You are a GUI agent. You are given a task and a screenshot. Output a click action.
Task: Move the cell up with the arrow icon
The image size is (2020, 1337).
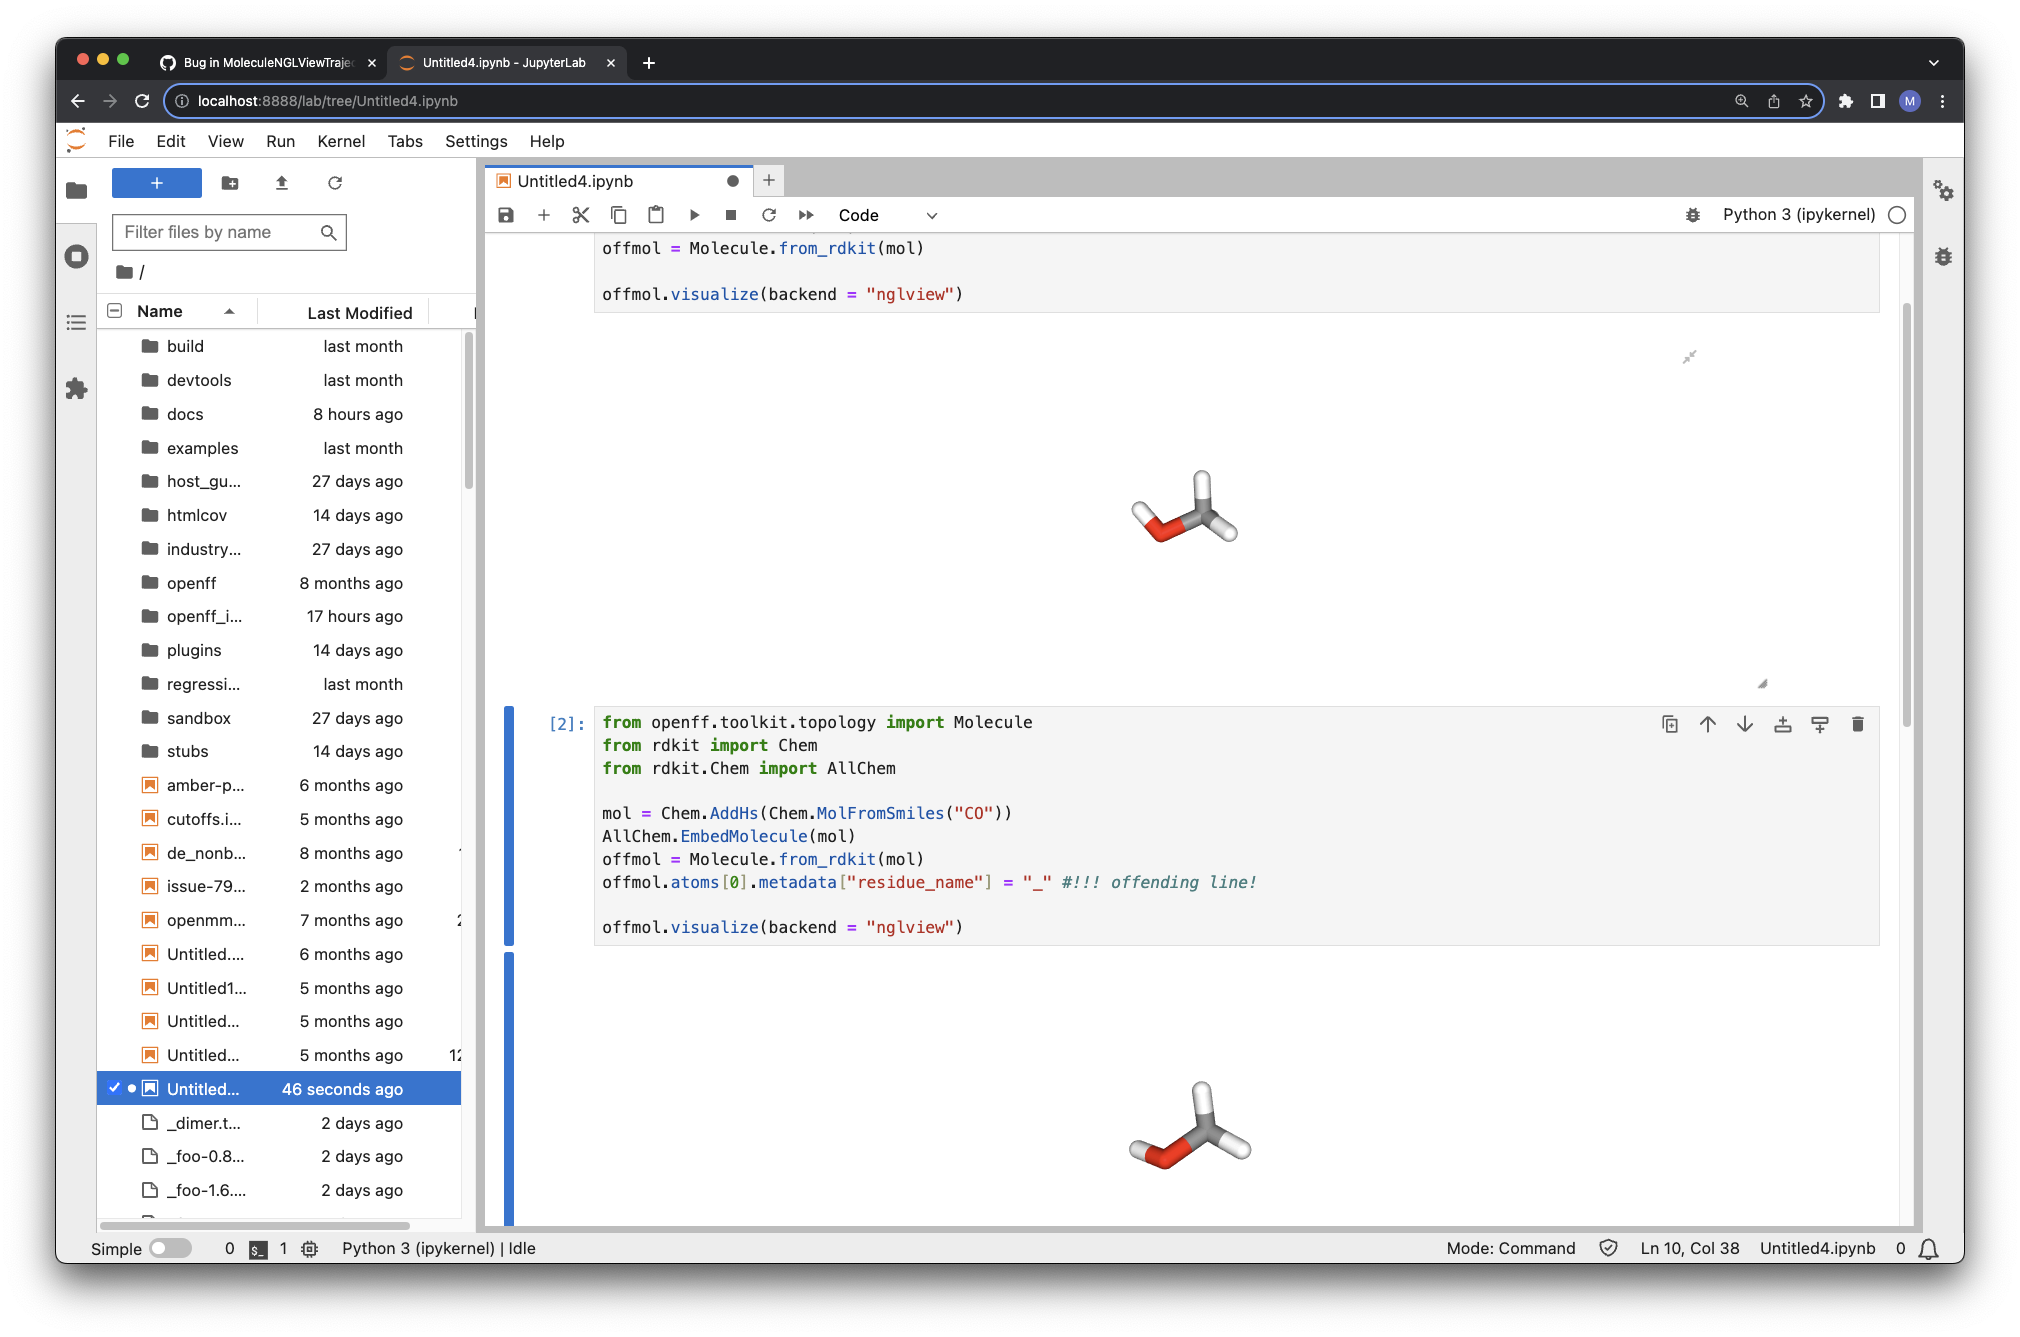1707,724
